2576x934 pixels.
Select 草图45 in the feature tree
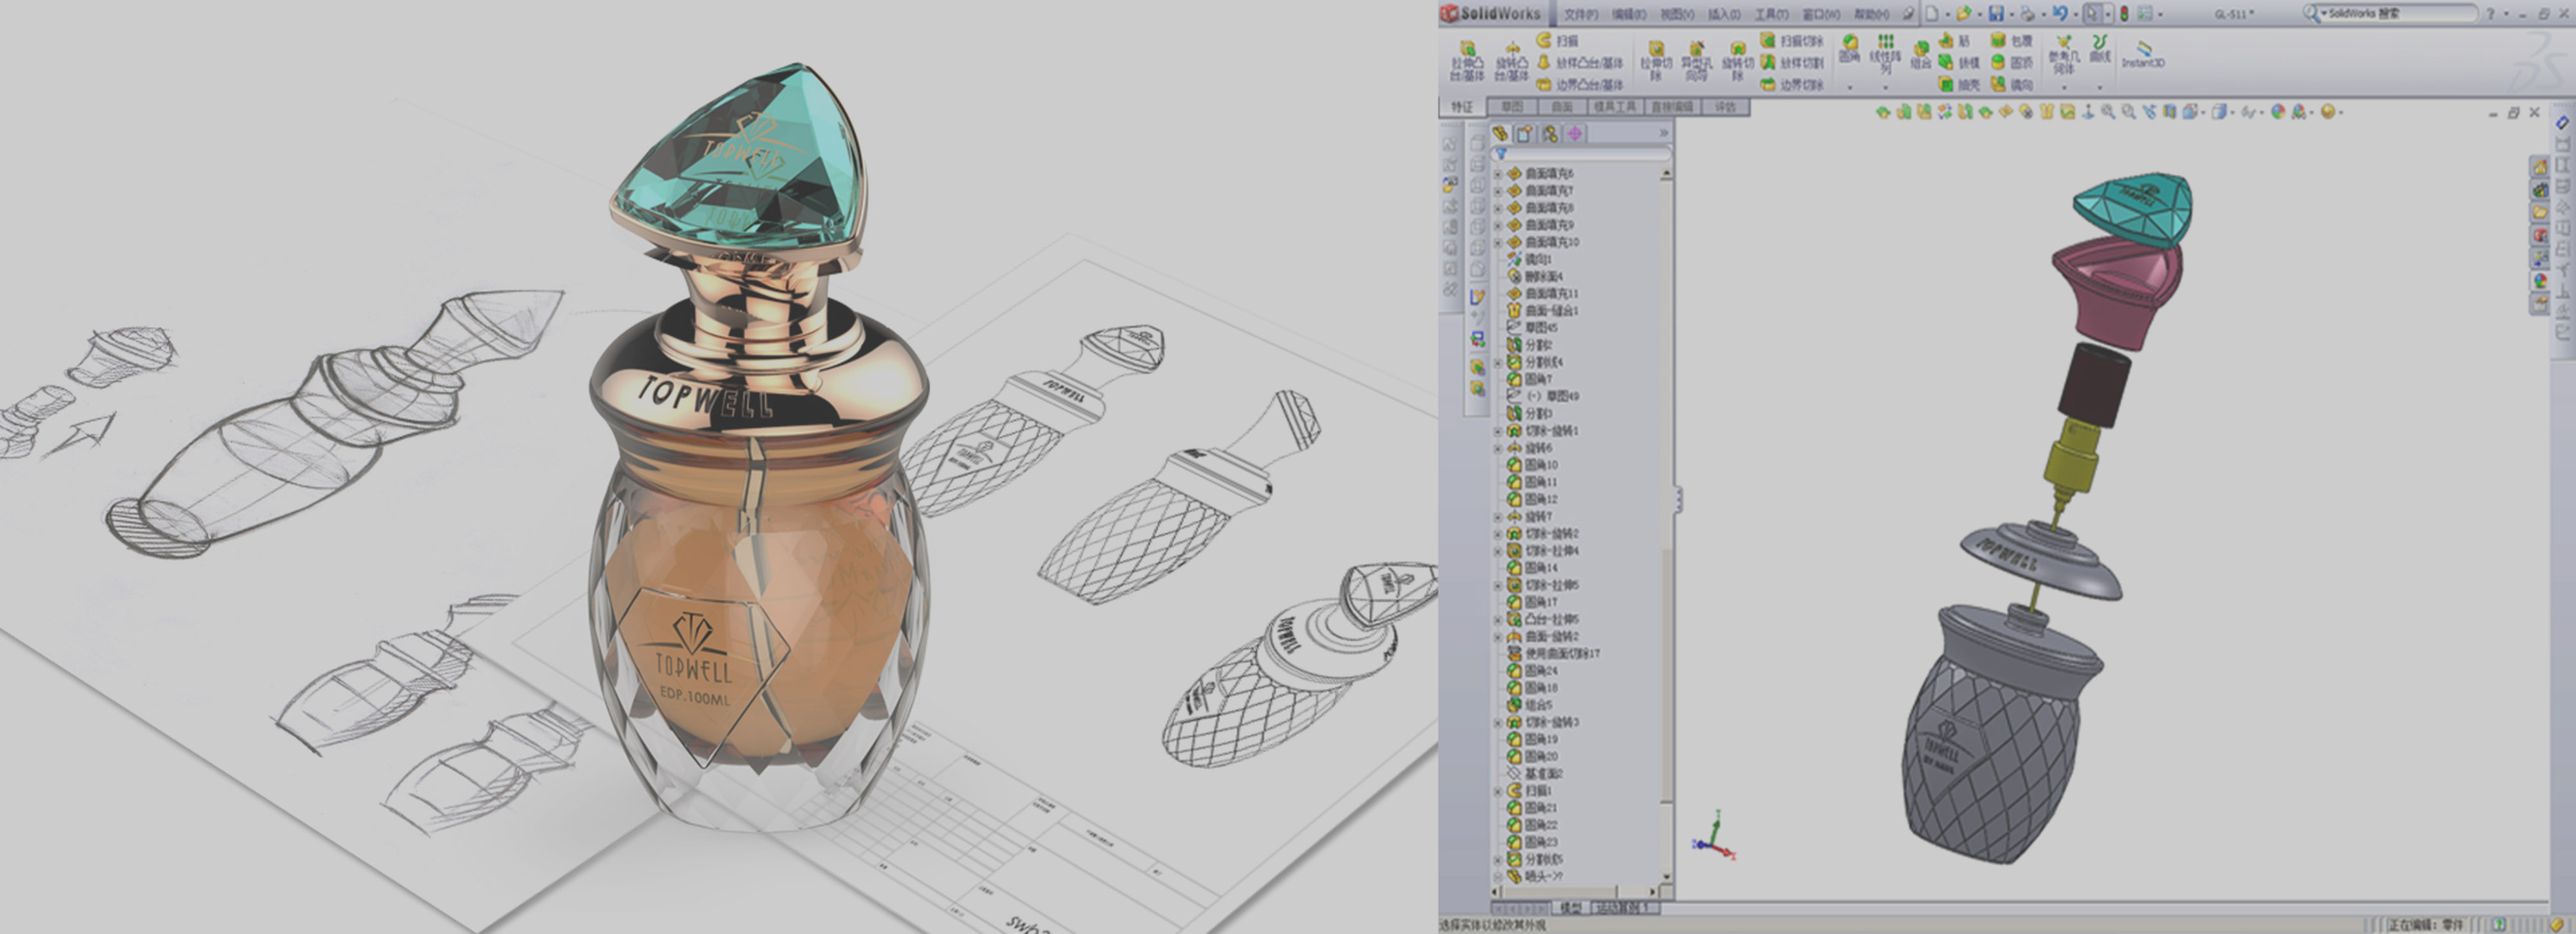(x=1532, y=328)
